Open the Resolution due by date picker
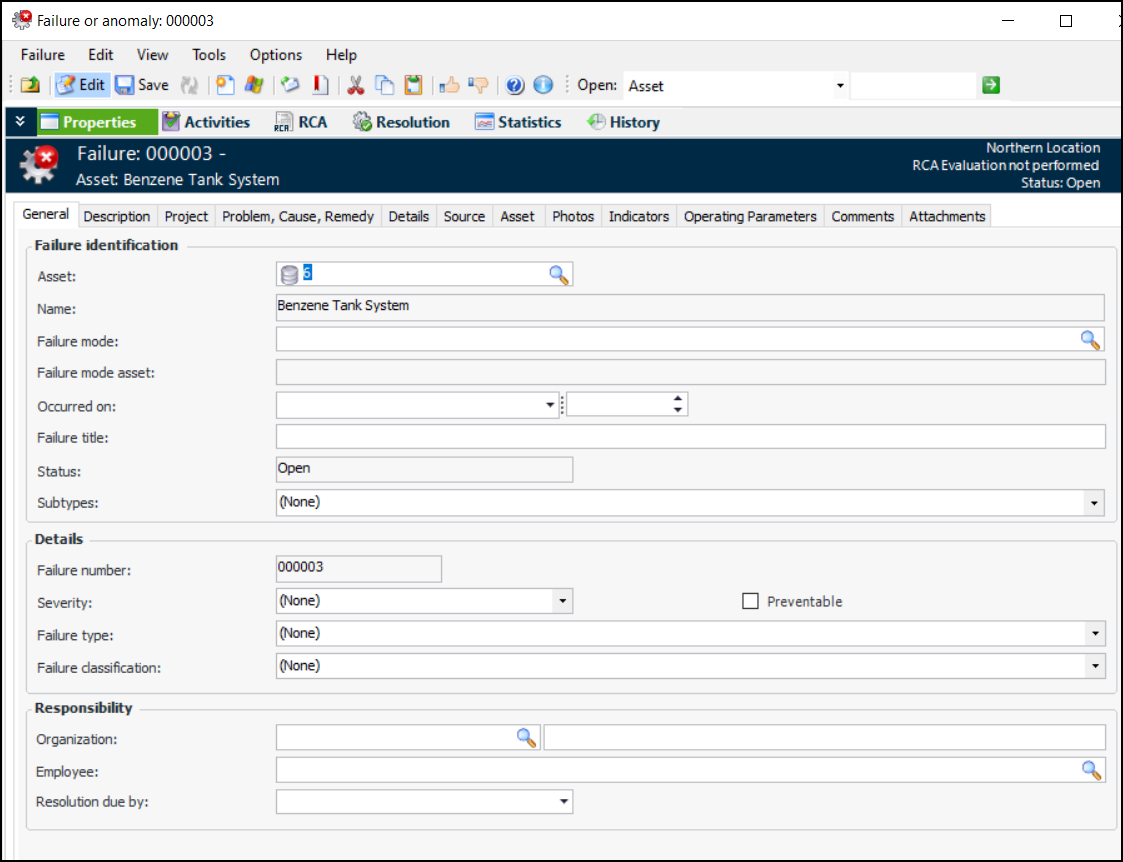Screen dimensions: 1123x862 (564, 802)
